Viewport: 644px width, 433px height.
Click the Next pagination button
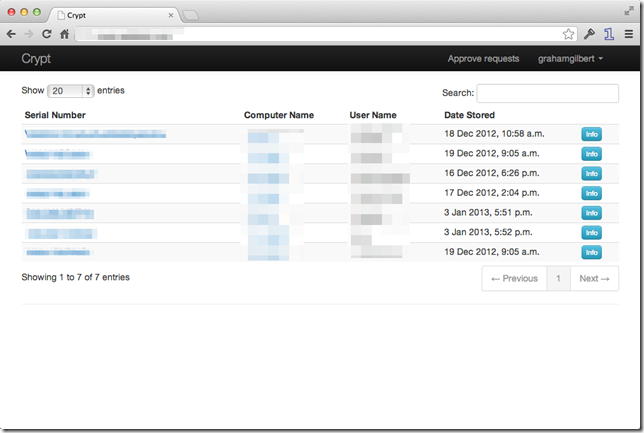coord(594,279)
